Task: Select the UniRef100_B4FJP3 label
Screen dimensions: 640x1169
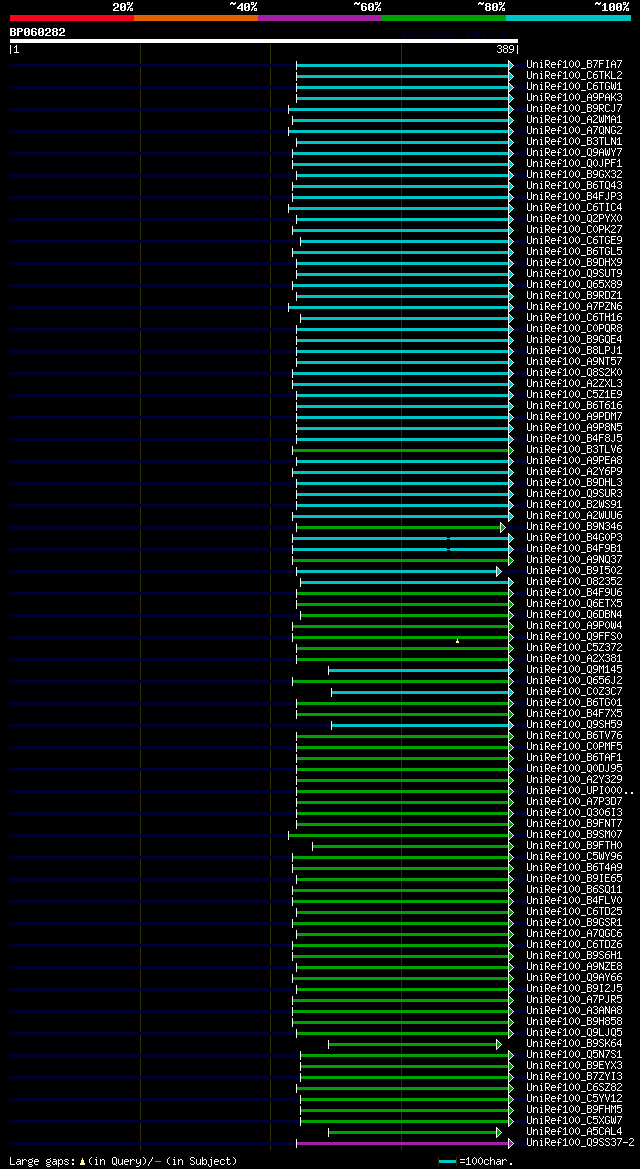Action: tap(574, 197)
